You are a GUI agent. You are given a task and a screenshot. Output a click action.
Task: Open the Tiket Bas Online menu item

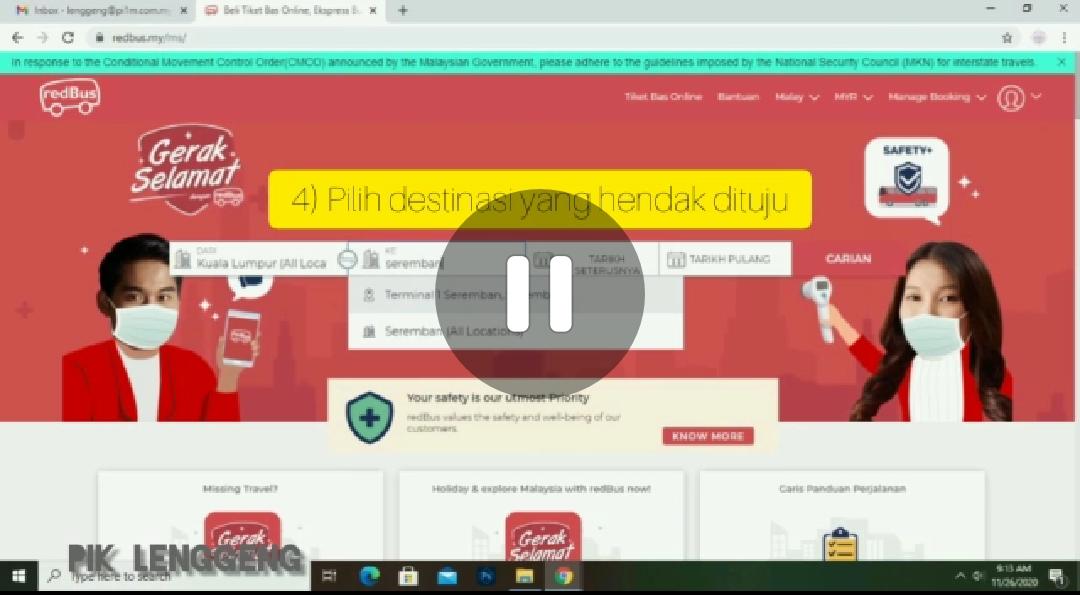coord(663,97)
